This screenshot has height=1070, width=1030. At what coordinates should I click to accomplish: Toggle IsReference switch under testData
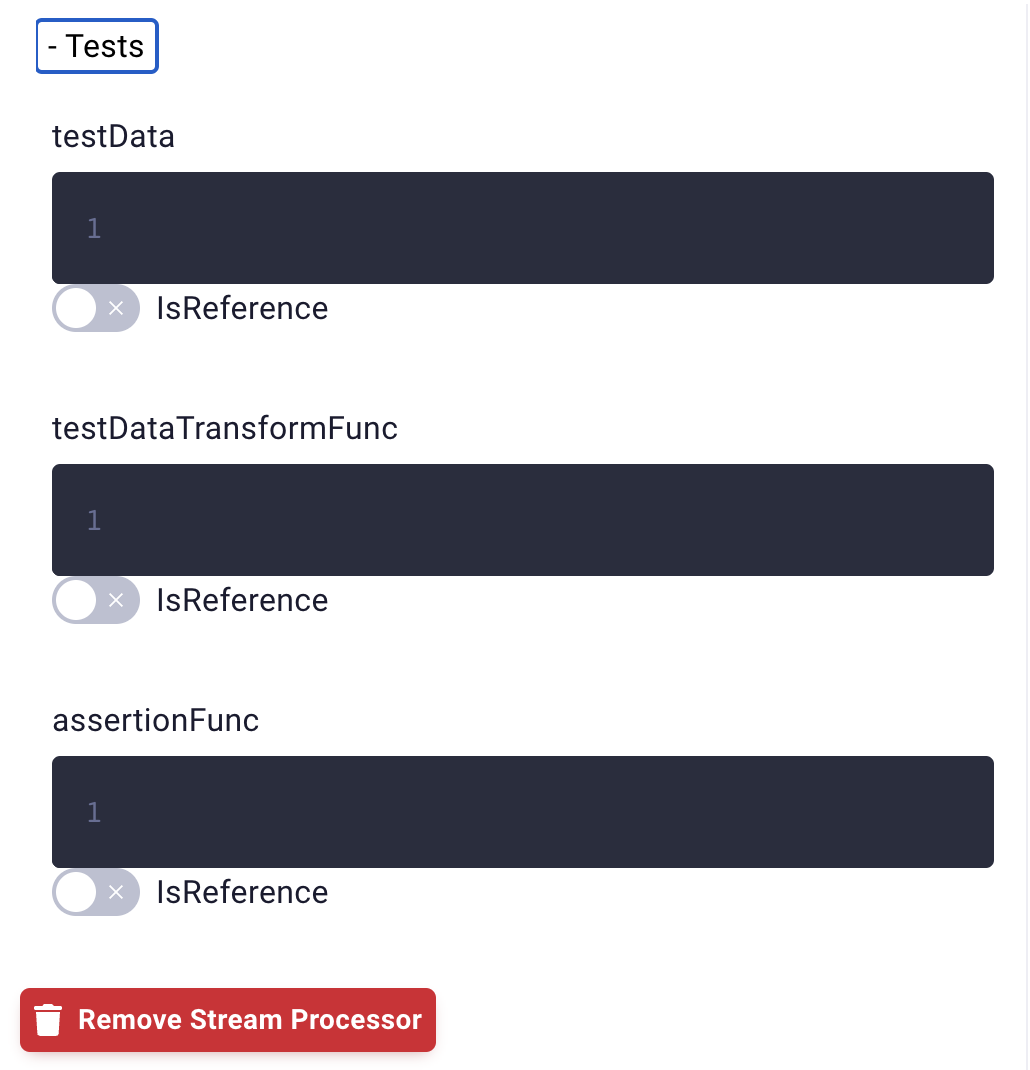pyautogui.click(x=96, y=308)
